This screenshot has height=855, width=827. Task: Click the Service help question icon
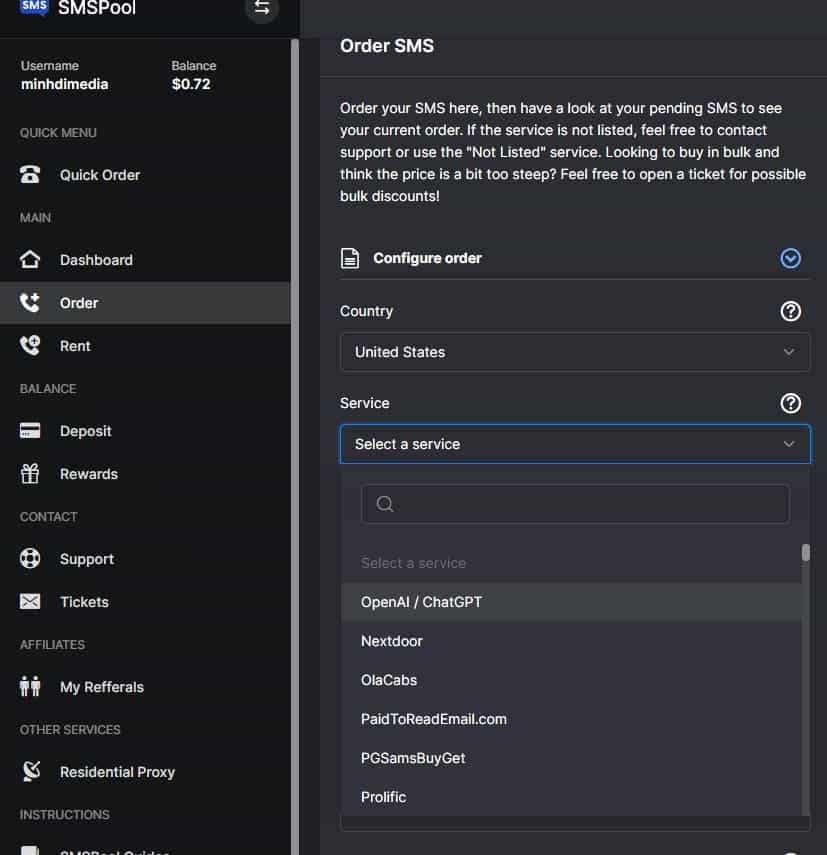790,404
